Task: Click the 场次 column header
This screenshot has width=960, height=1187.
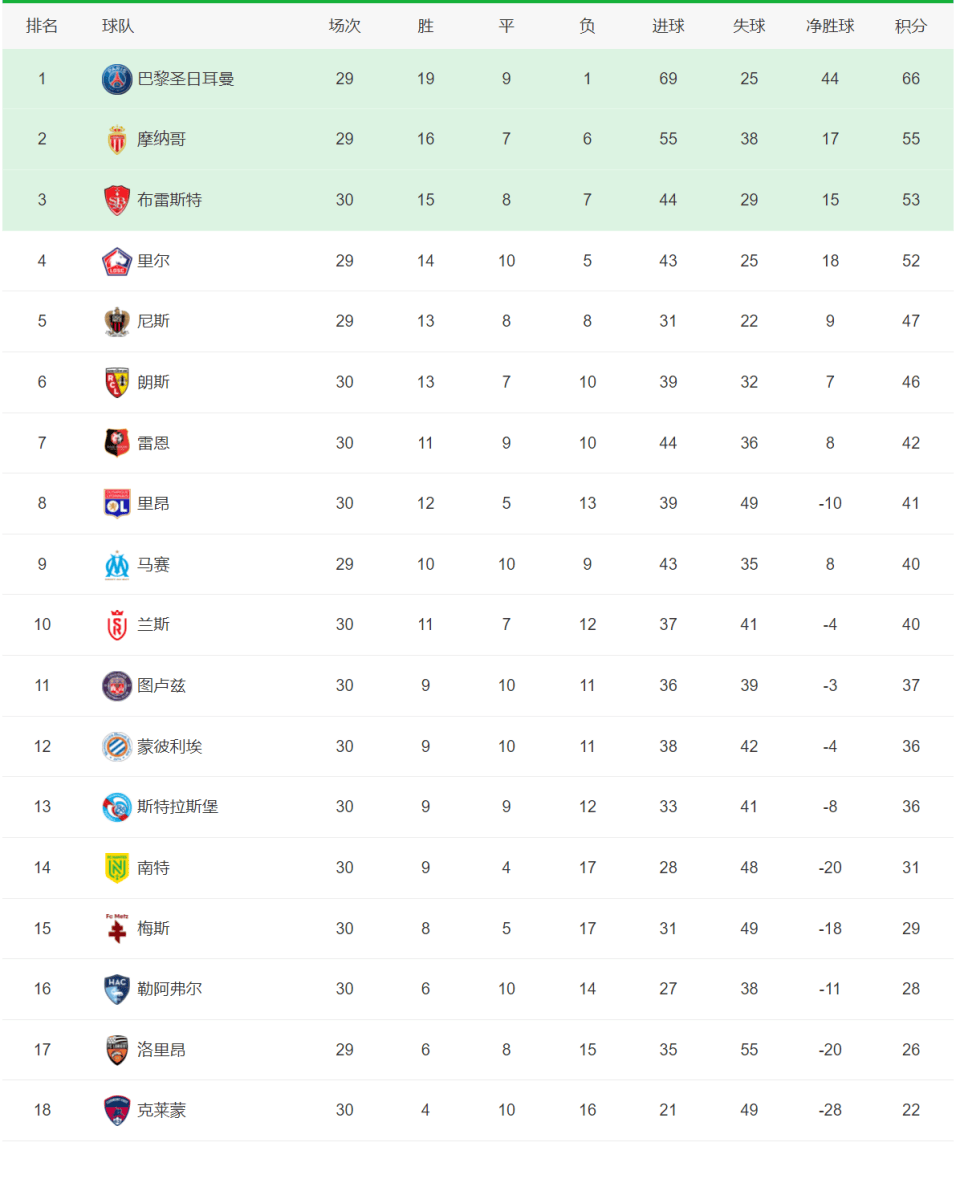Action: click(345, 26)
